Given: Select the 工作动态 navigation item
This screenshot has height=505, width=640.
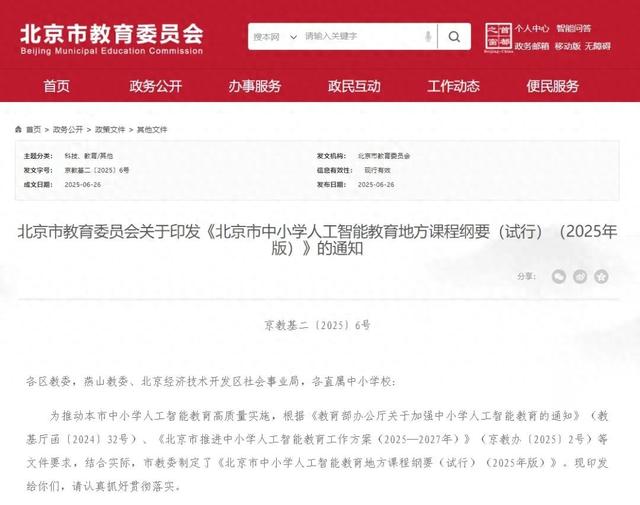Looking at the screenshot, I should click(453, 86).
